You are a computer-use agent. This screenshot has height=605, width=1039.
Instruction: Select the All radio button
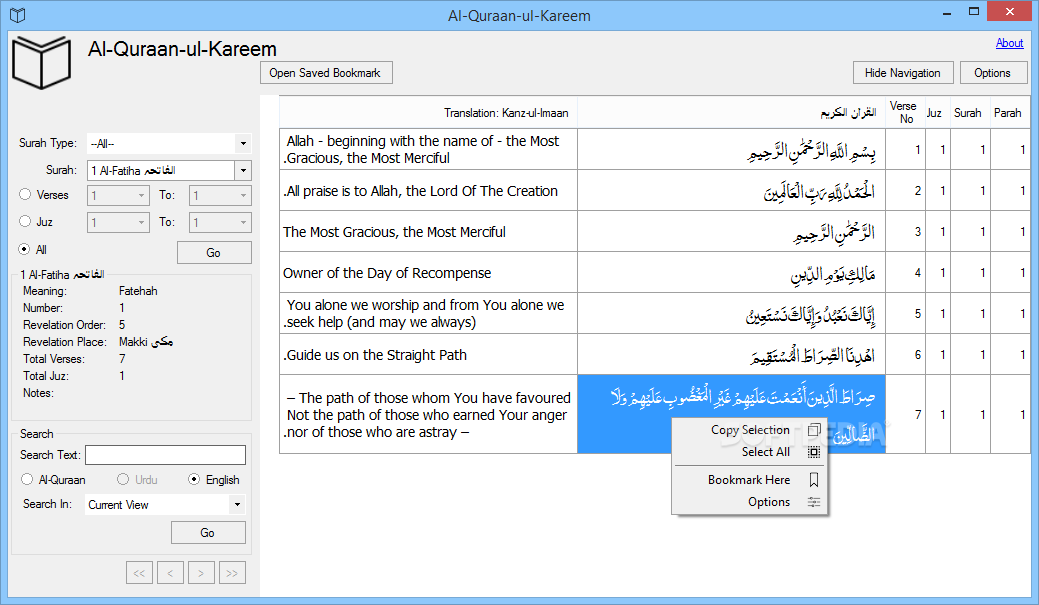click(25, 249)
